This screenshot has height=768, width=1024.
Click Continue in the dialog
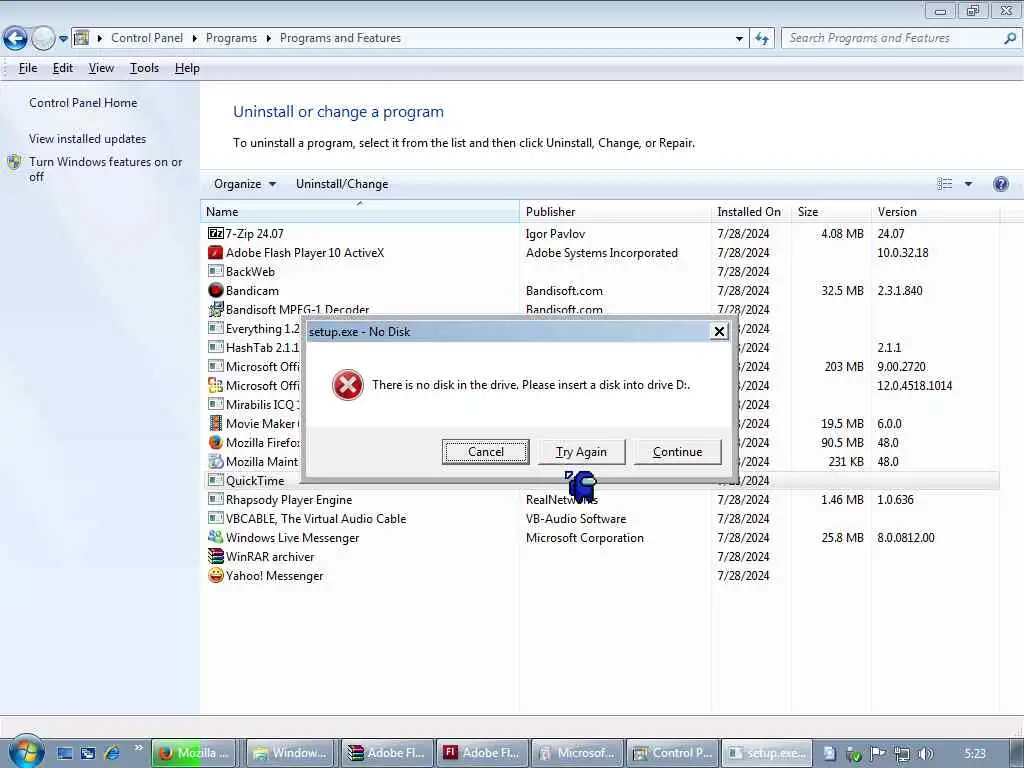(x=677, y=452)
